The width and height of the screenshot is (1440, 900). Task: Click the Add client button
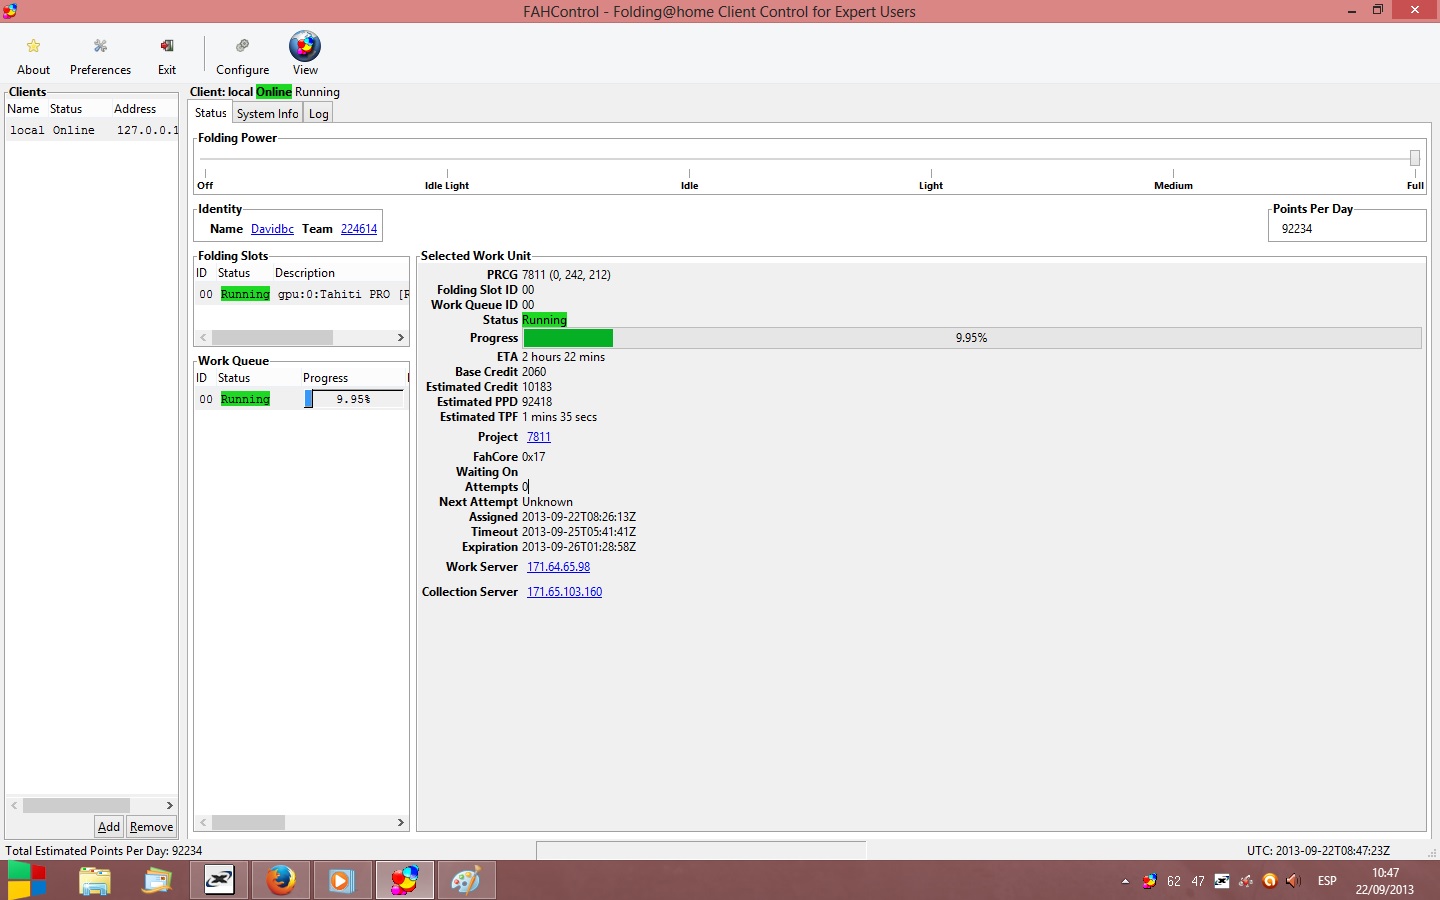109,827
